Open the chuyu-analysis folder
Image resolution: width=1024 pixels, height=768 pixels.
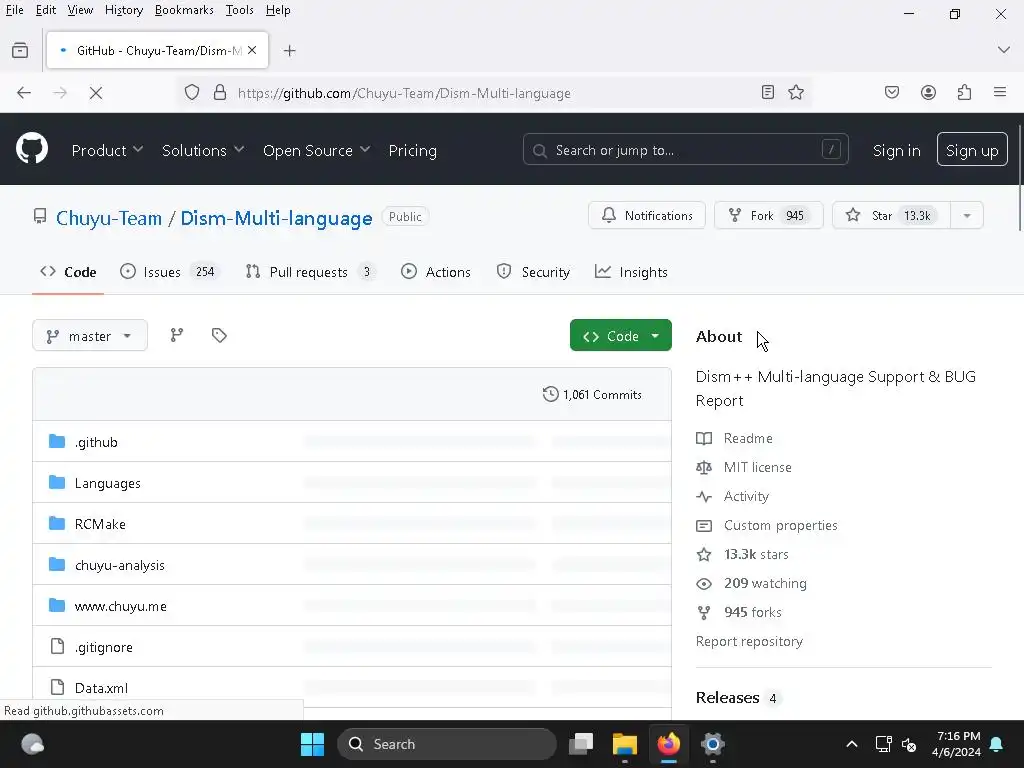[120, 566]
